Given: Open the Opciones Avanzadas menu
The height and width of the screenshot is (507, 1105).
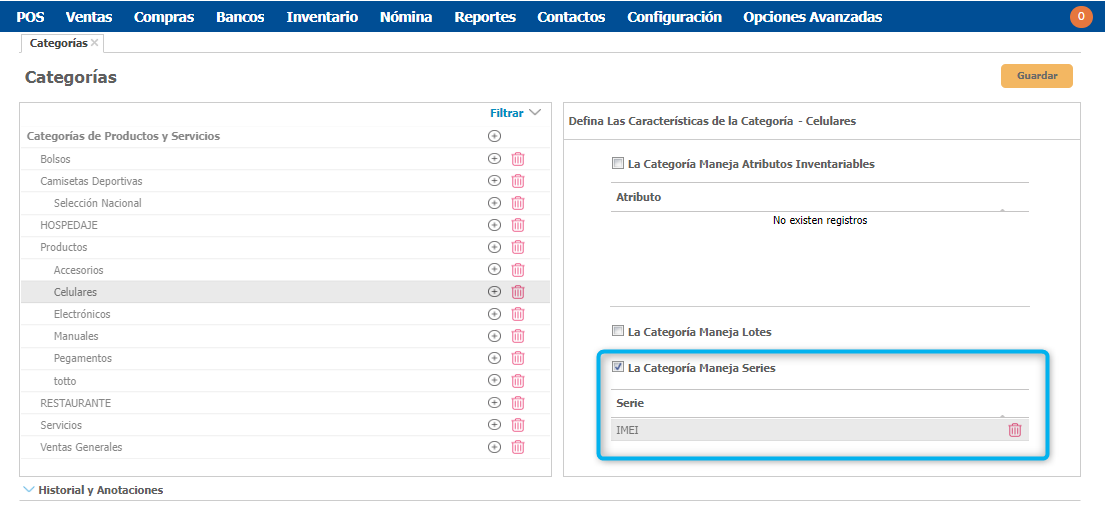Looking at the screenshot, I should tap(812, 17).
